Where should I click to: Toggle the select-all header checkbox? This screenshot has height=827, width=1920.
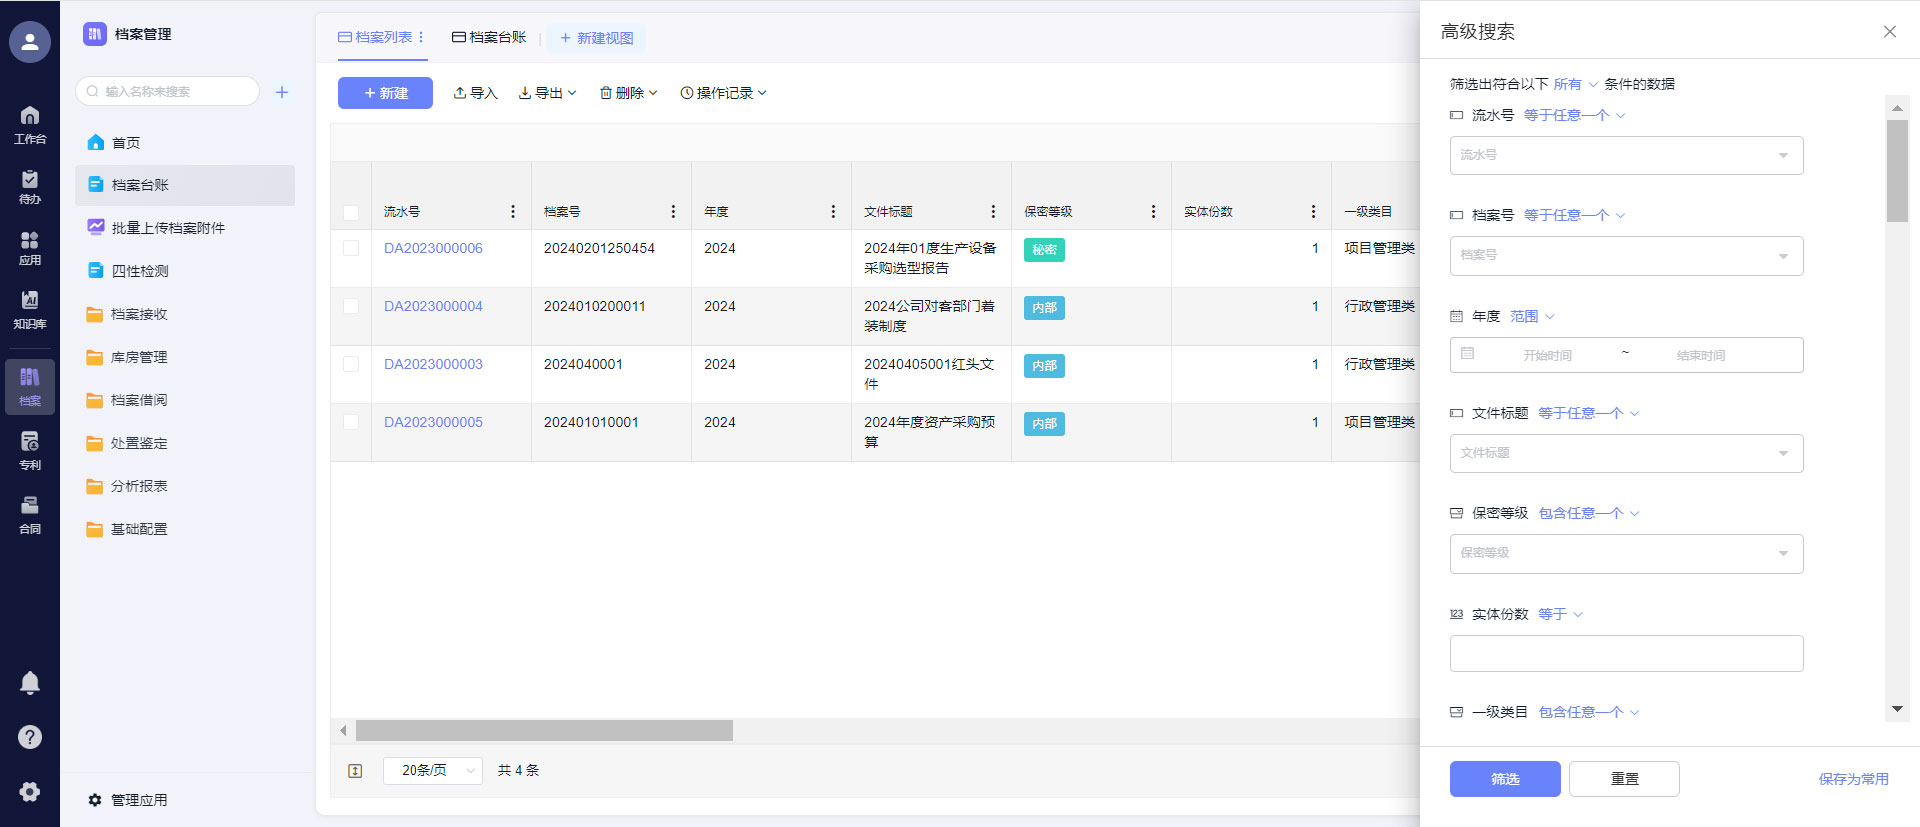tap(351, 212)
